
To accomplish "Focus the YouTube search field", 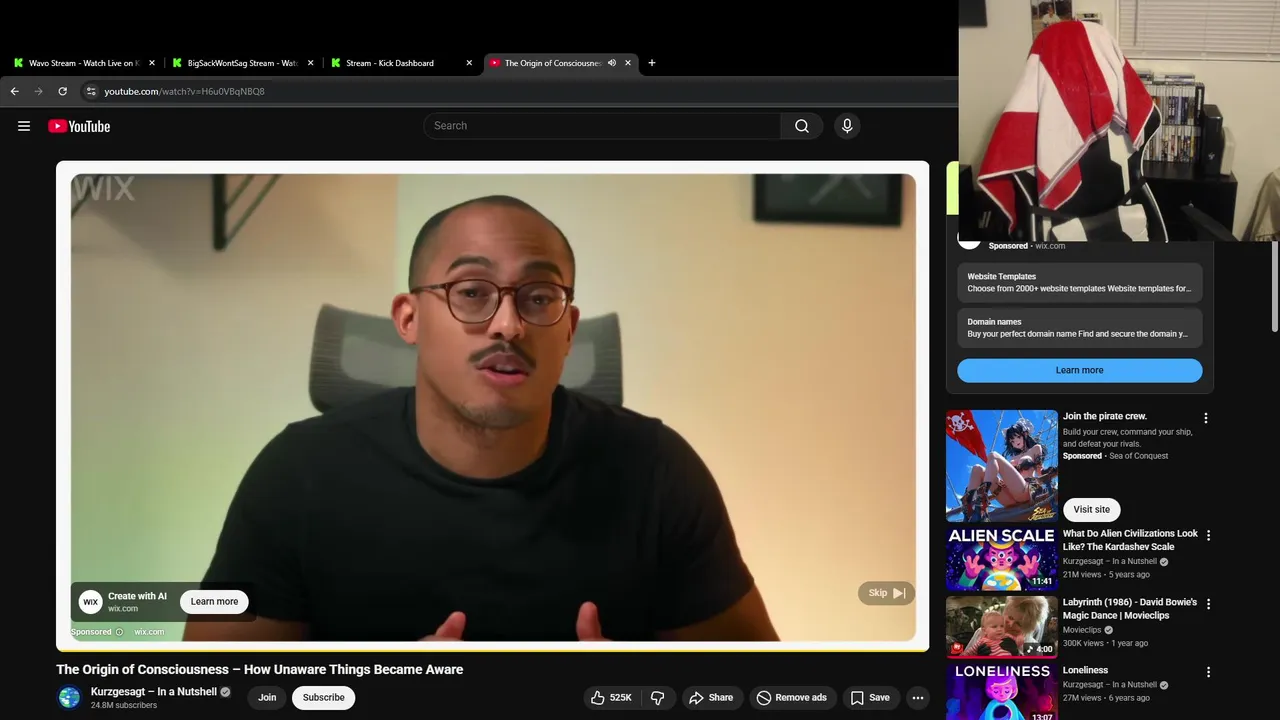I will tap(602, 126).
